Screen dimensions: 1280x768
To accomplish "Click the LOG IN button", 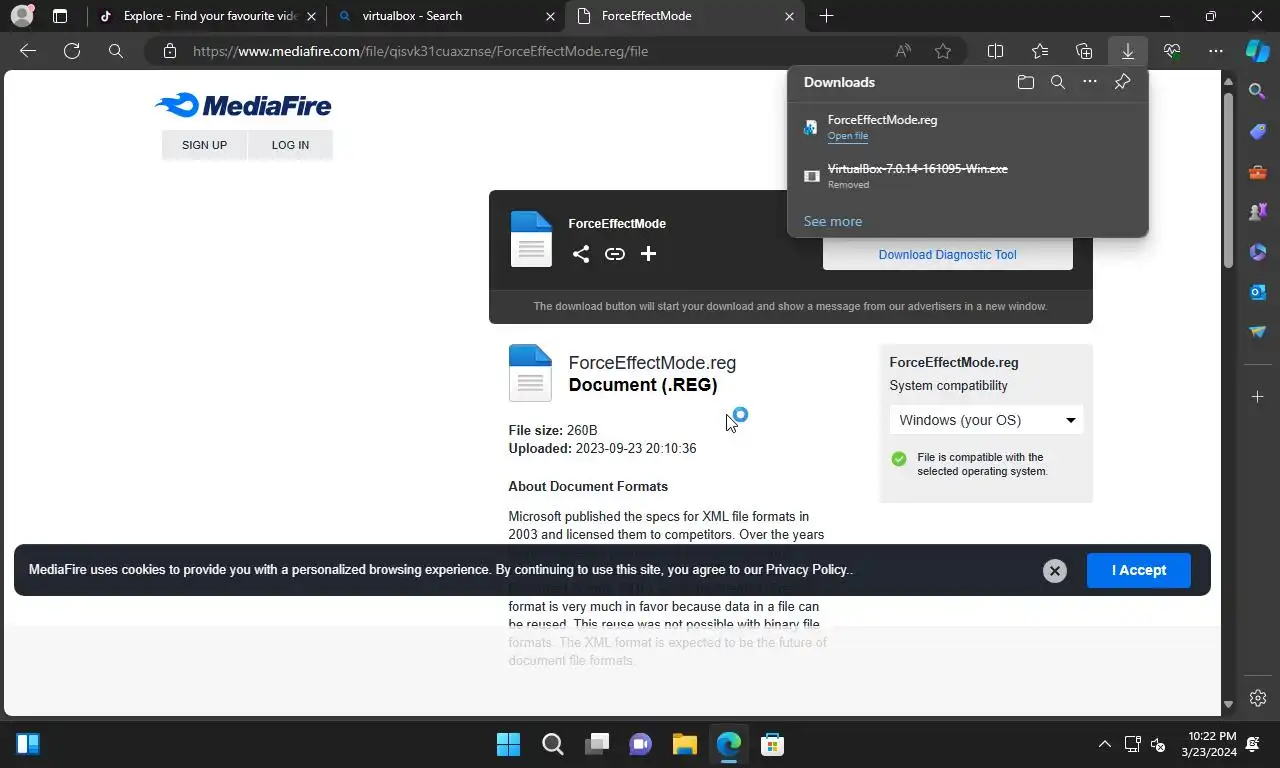I will pos(290,145).
